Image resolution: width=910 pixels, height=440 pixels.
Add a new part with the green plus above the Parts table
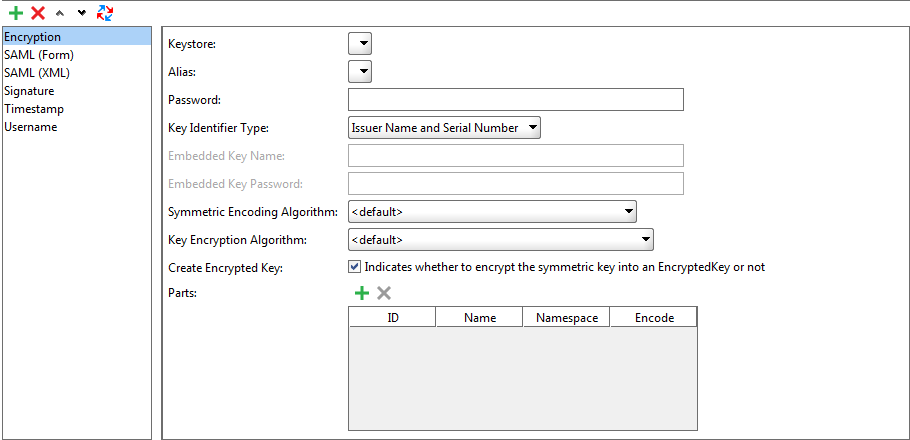coord(362,293)
